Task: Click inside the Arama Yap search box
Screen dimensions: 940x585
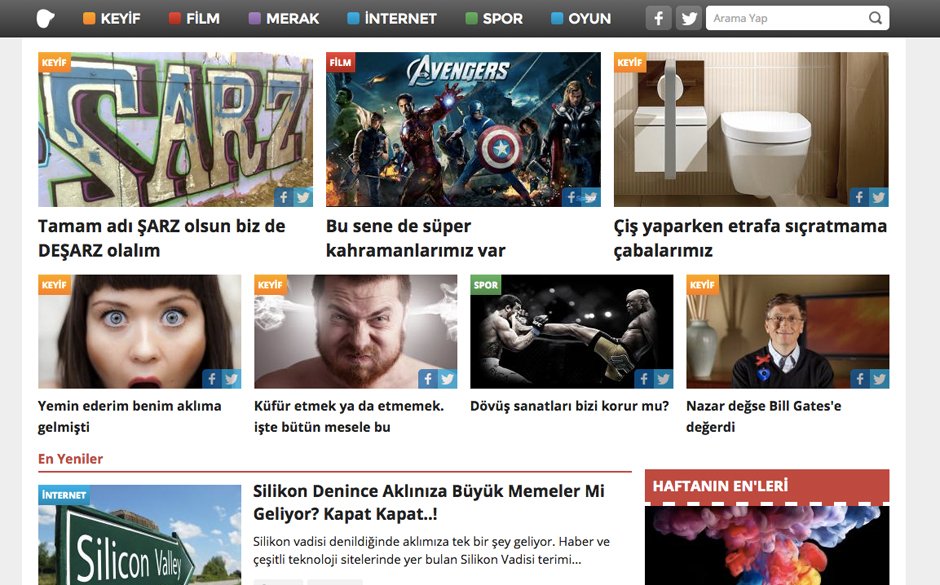Action: click(x=780, y=17)
